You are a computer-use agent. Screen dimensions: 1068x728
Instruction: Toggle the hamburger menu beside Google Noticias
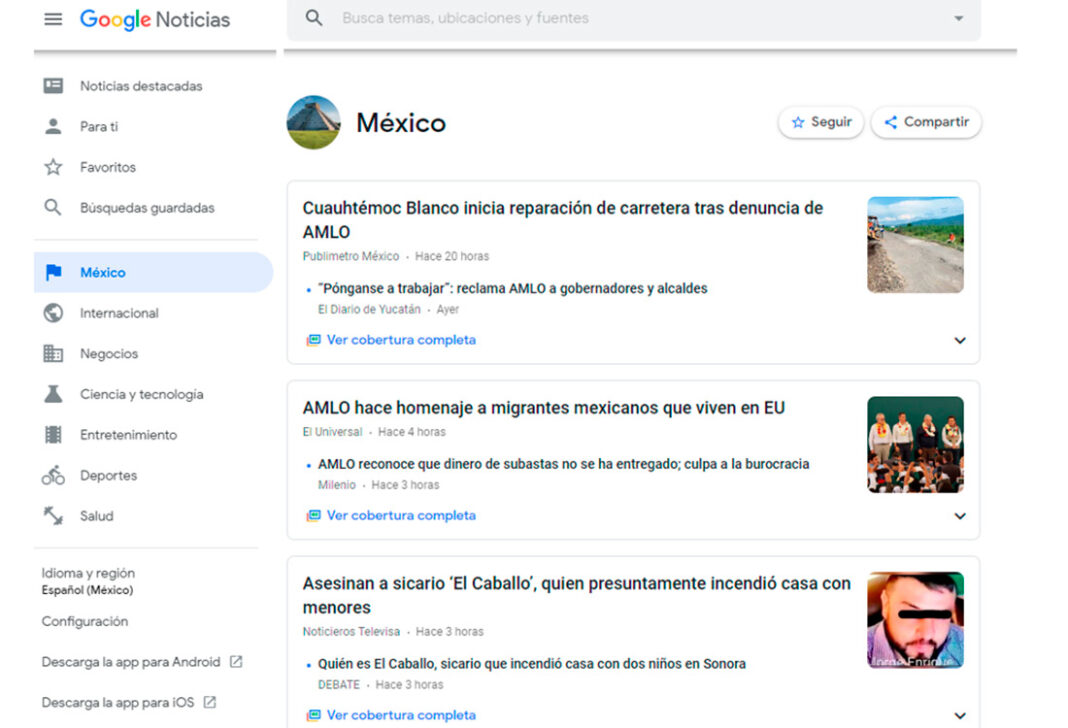click(53, 18)
